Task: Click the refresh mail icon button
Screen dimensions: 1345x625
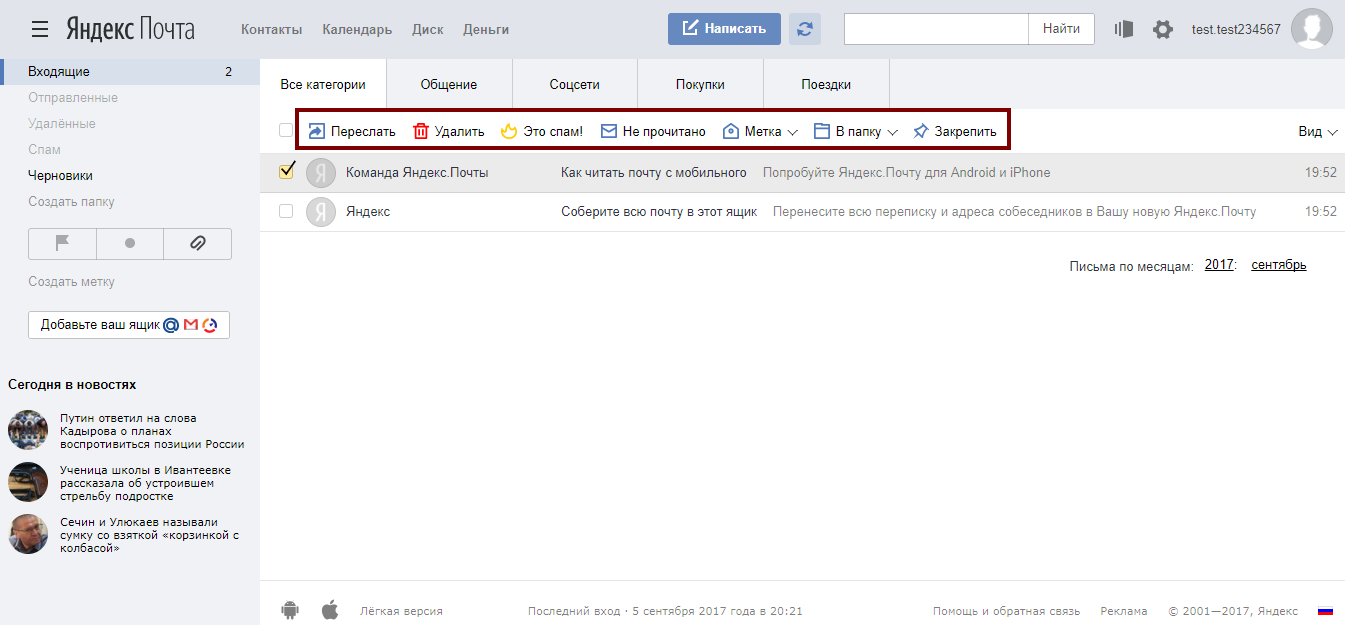Action: click(805, 29)
